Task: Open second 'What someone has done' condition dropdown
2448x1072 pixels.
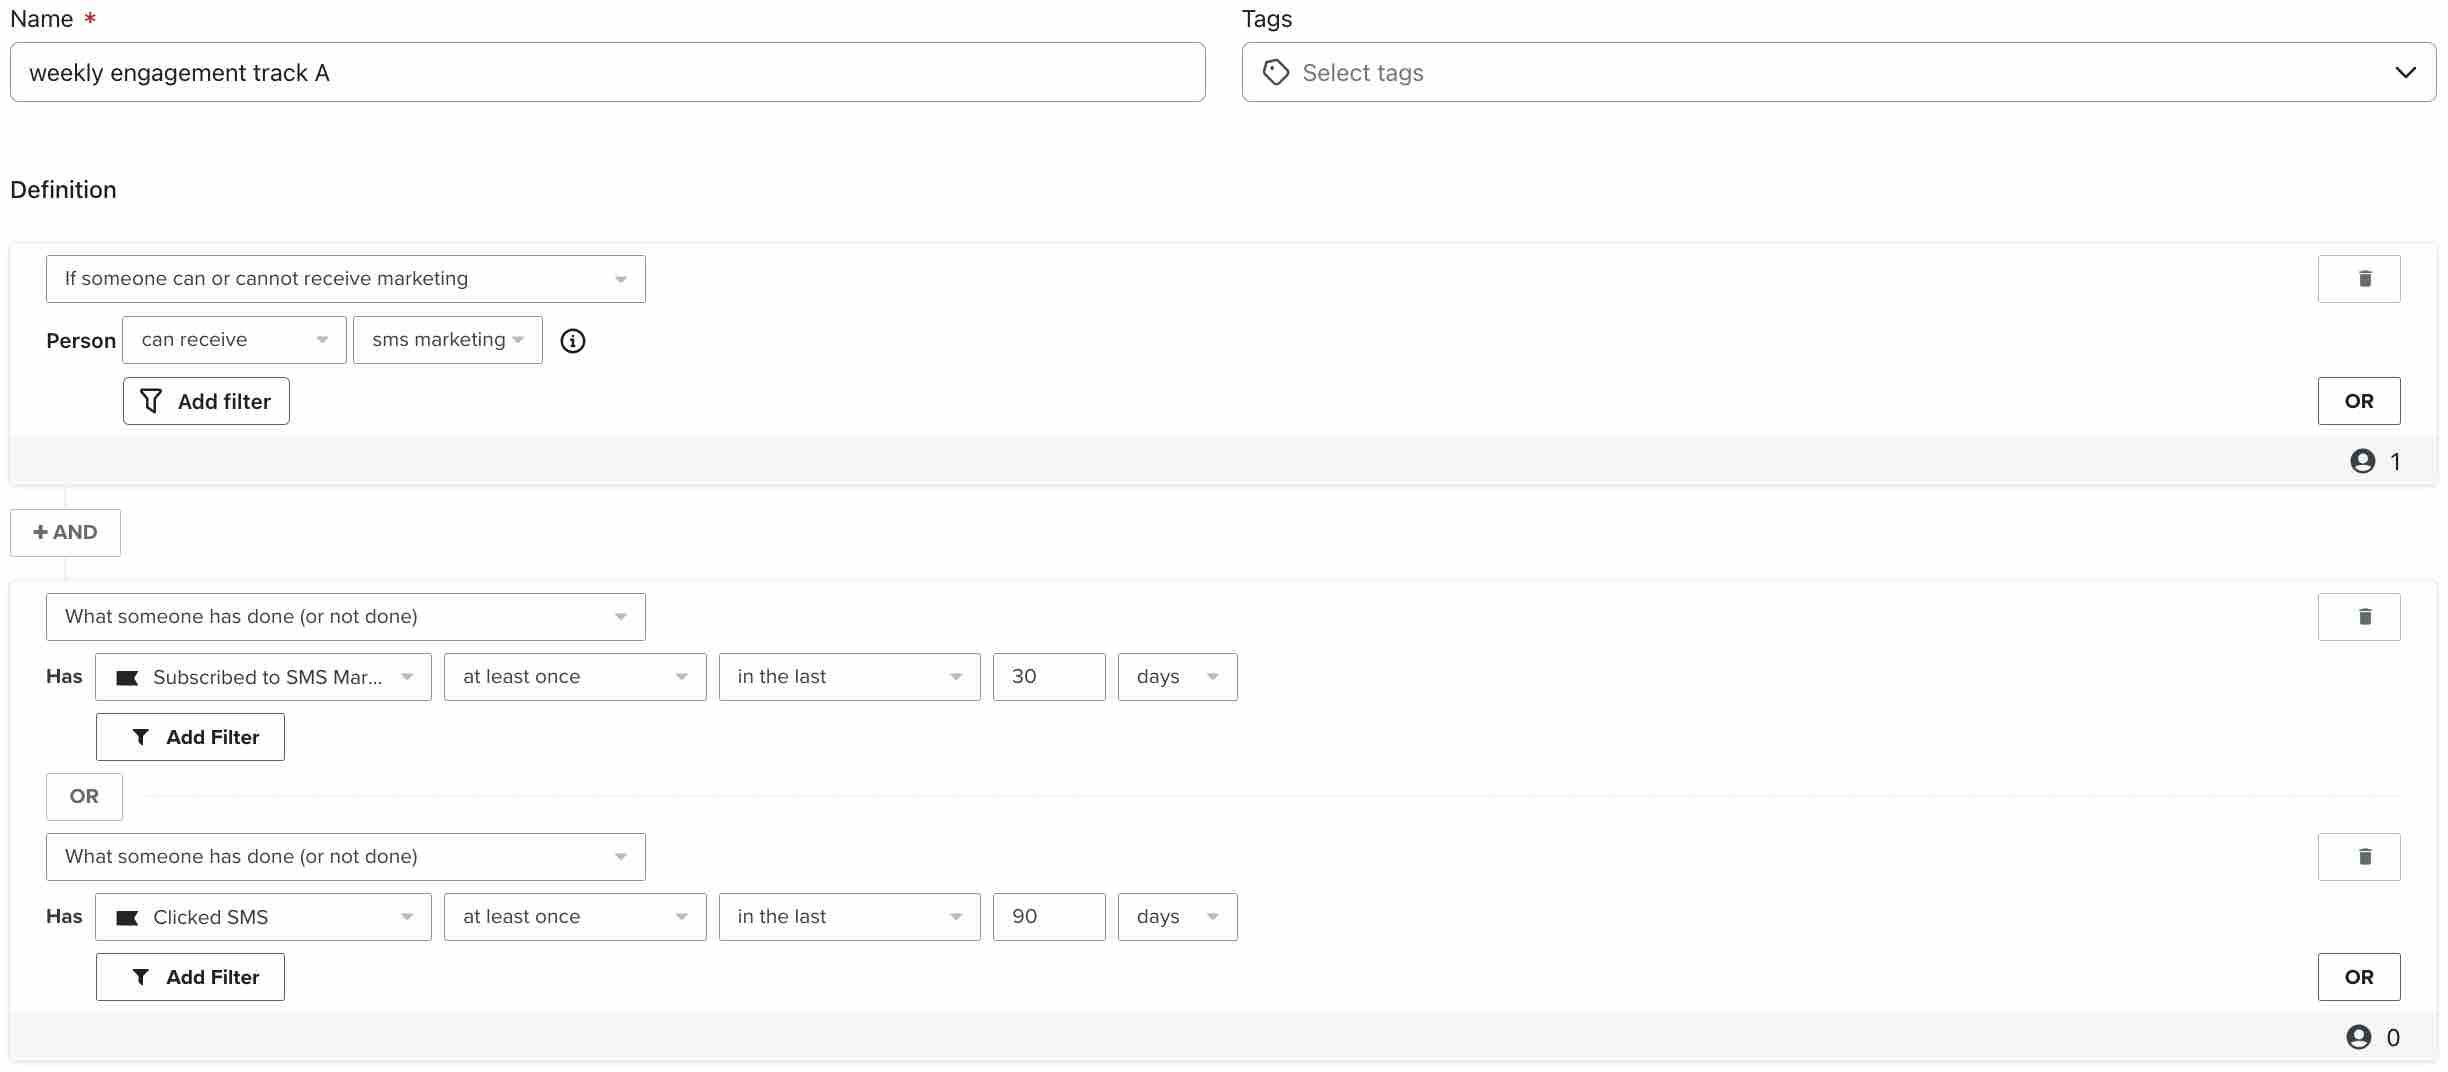Action: click(345, 857)
